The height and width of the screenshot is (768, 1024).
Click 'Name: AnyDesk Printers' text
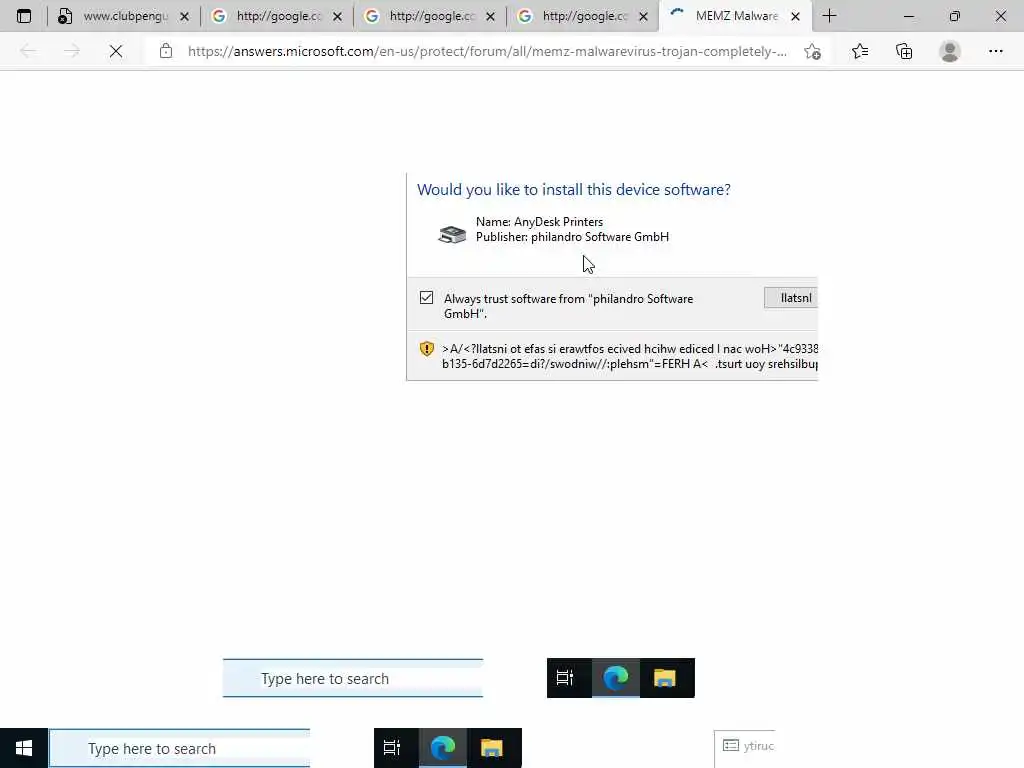[x=539, y=221]
